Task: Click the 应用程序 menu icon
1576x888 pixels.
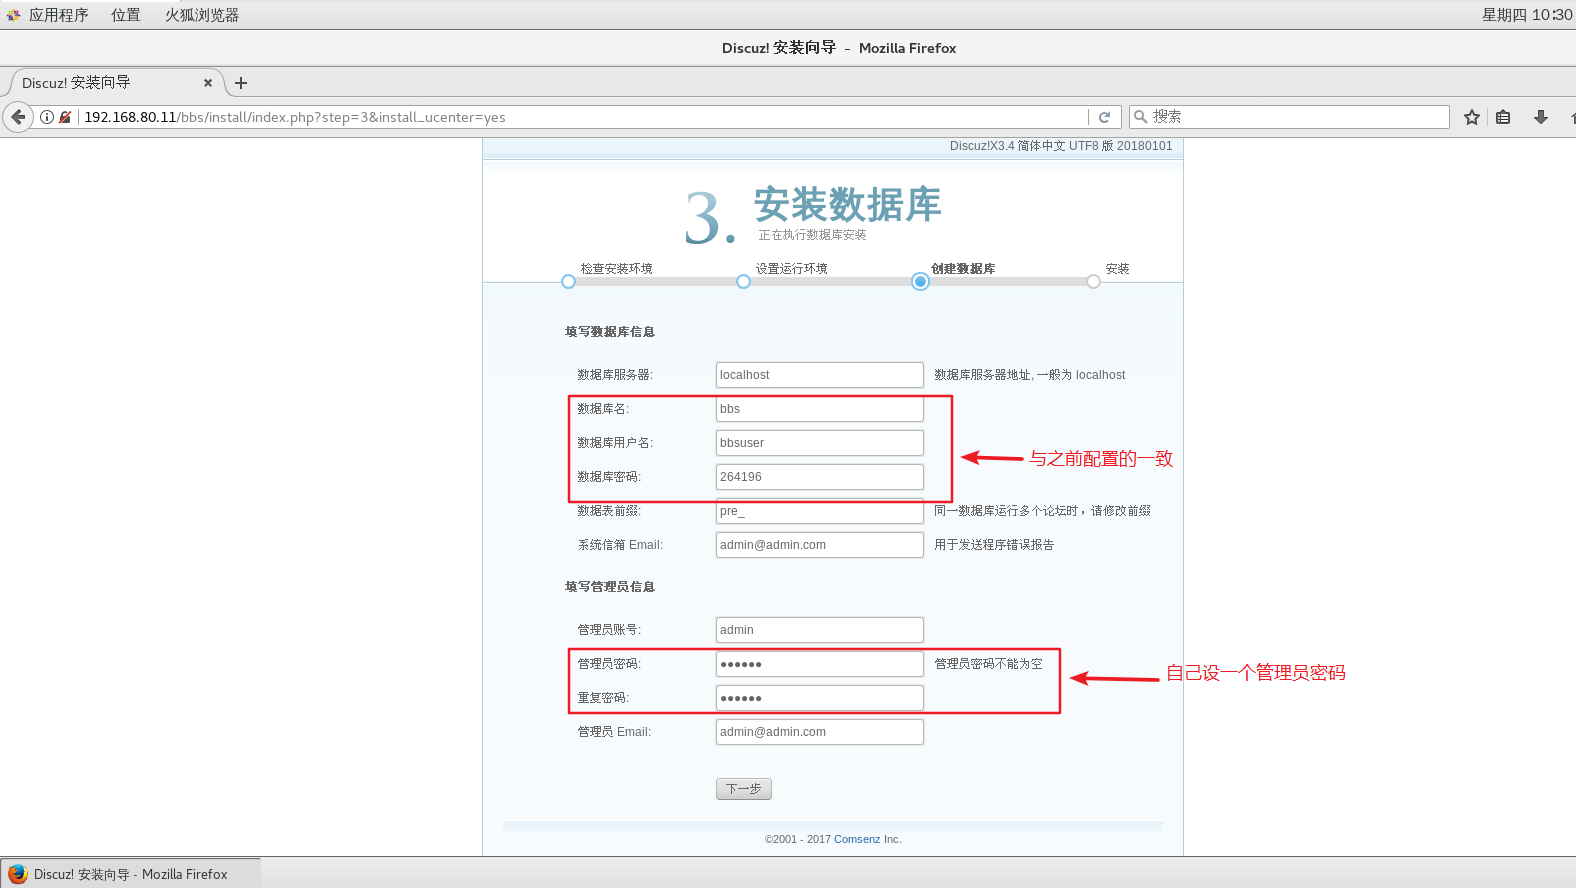Action: 14,15
